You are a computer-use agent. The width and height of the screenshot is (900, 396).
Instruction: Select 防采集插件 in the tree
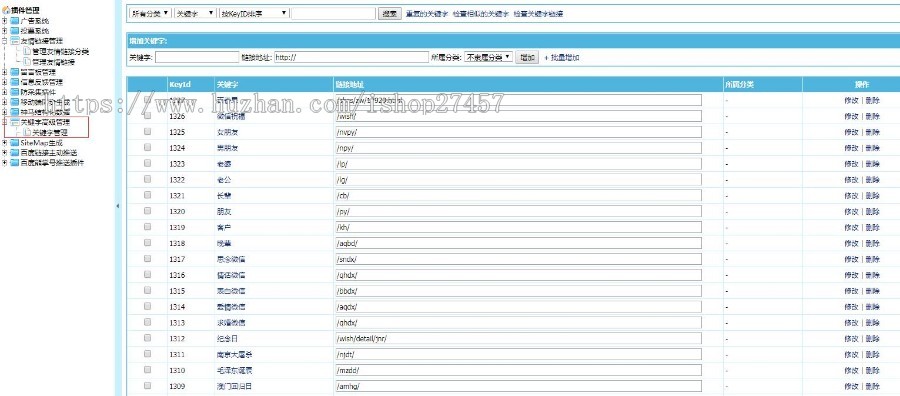coord(38,92)
